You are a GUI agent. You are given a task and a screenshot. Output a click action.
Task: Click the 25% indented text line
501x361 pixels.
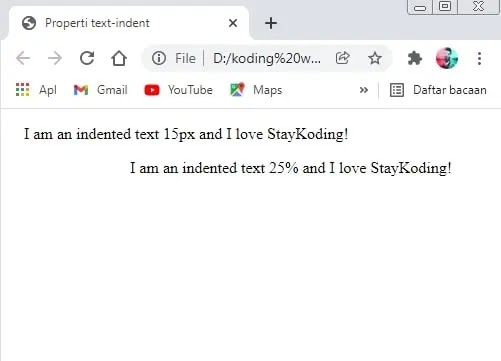click(290, 168)
